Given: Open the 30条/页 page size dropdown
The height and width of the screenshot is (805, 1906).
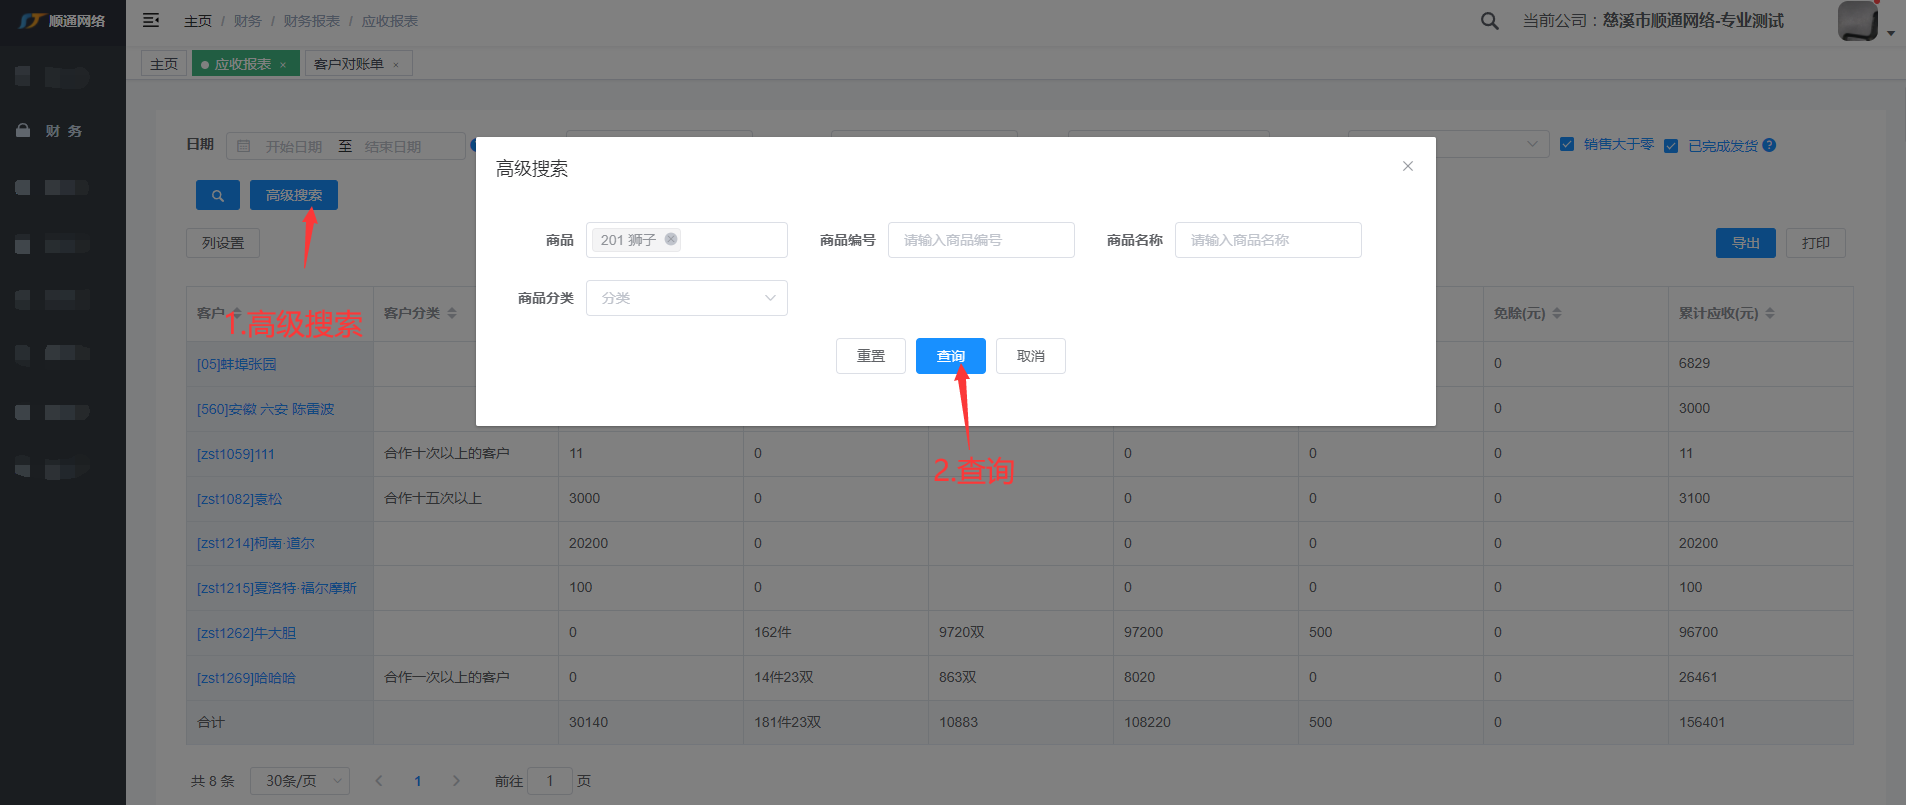Looking at the screenshot, I should pos(300,781).
